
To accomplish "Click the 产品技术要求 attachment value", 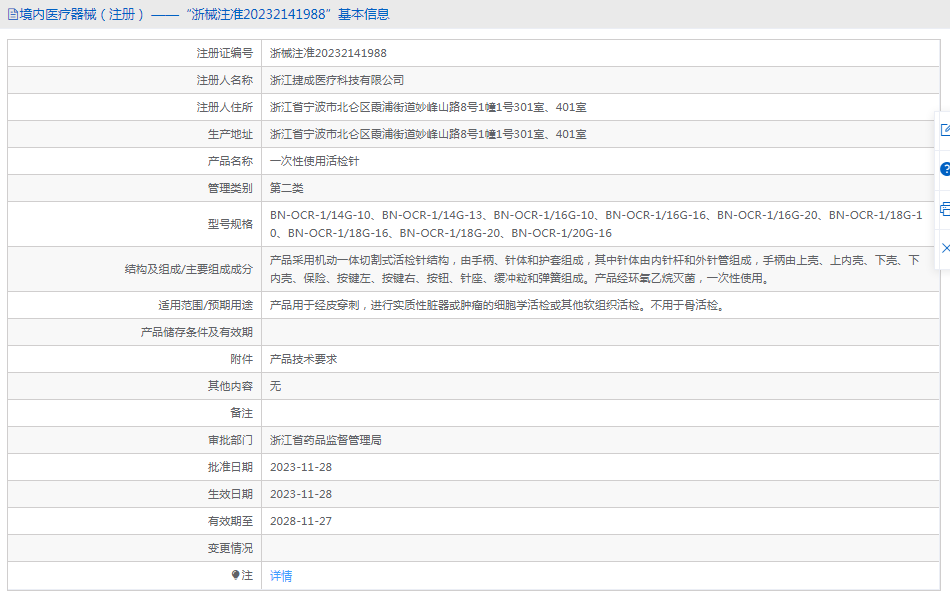I will pos(304,359).
